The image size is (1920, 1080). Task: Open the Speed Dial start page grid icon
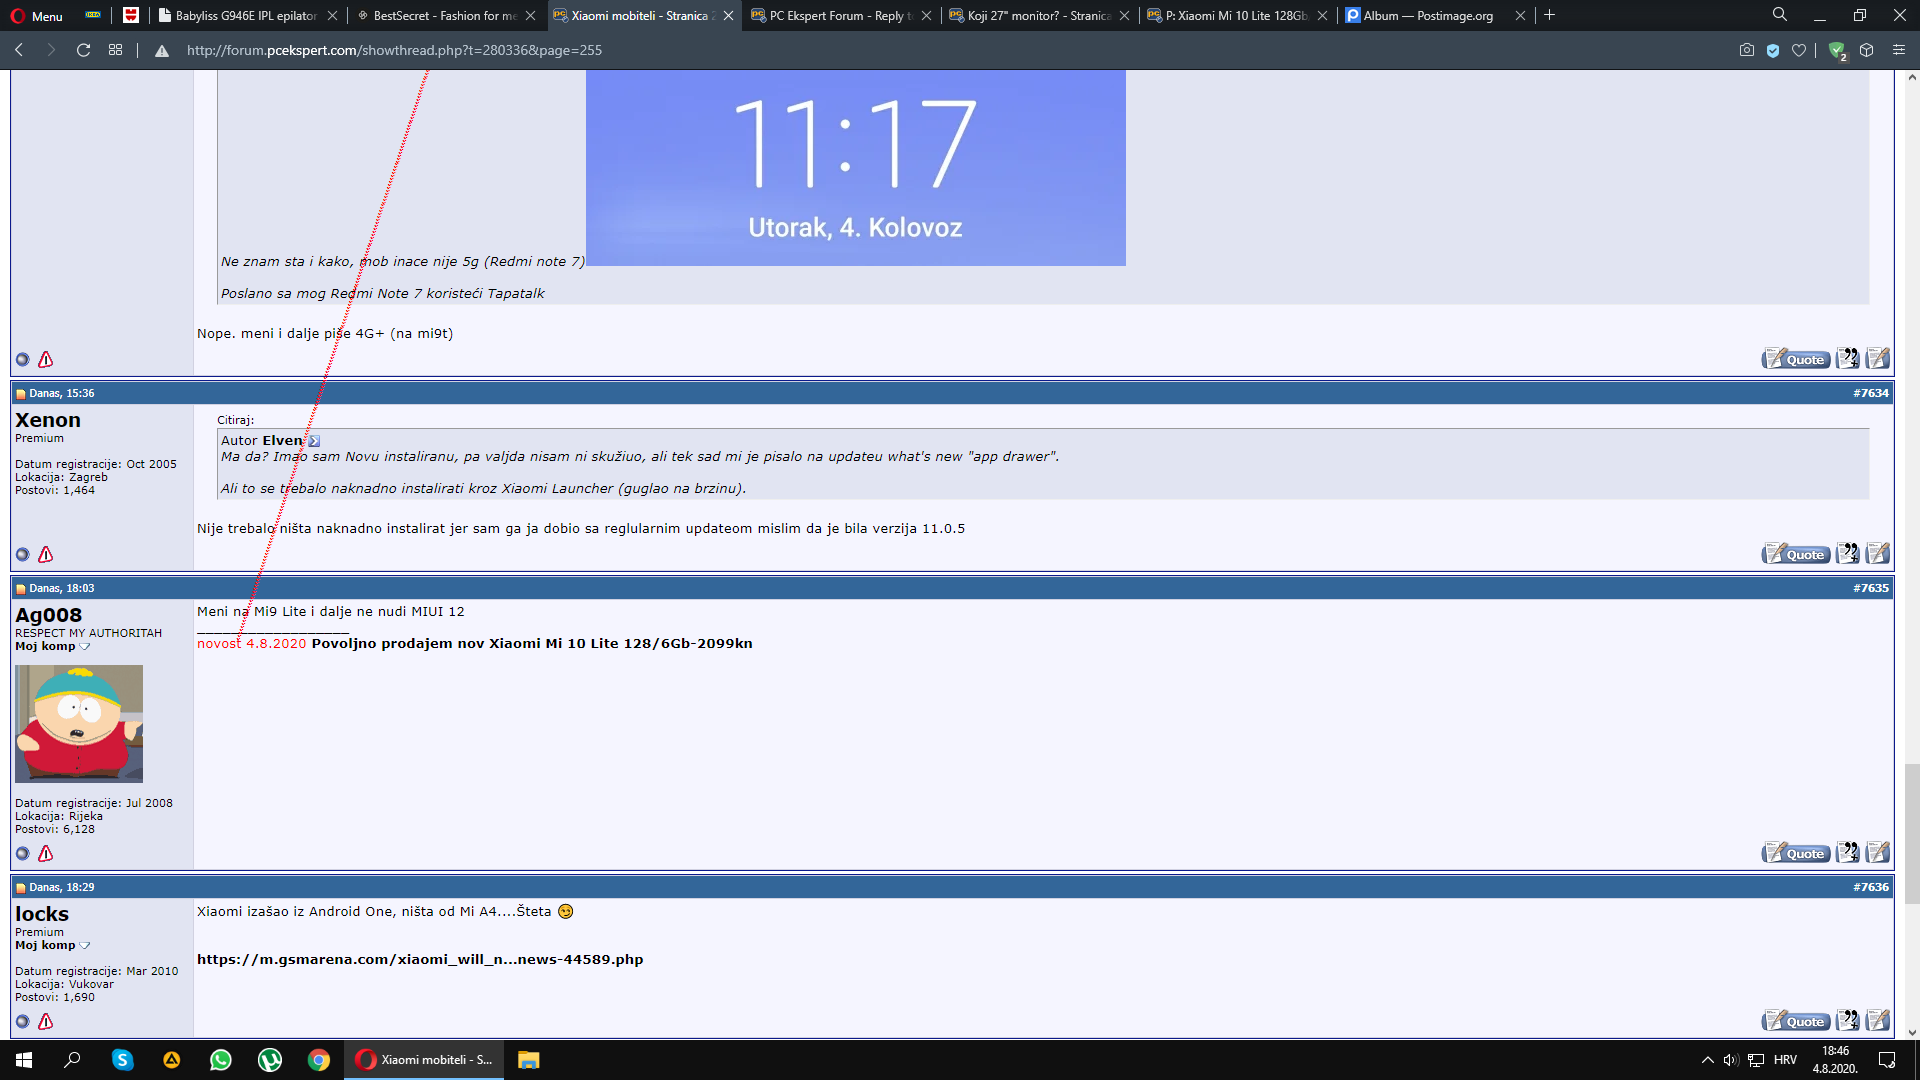point(116,50)
